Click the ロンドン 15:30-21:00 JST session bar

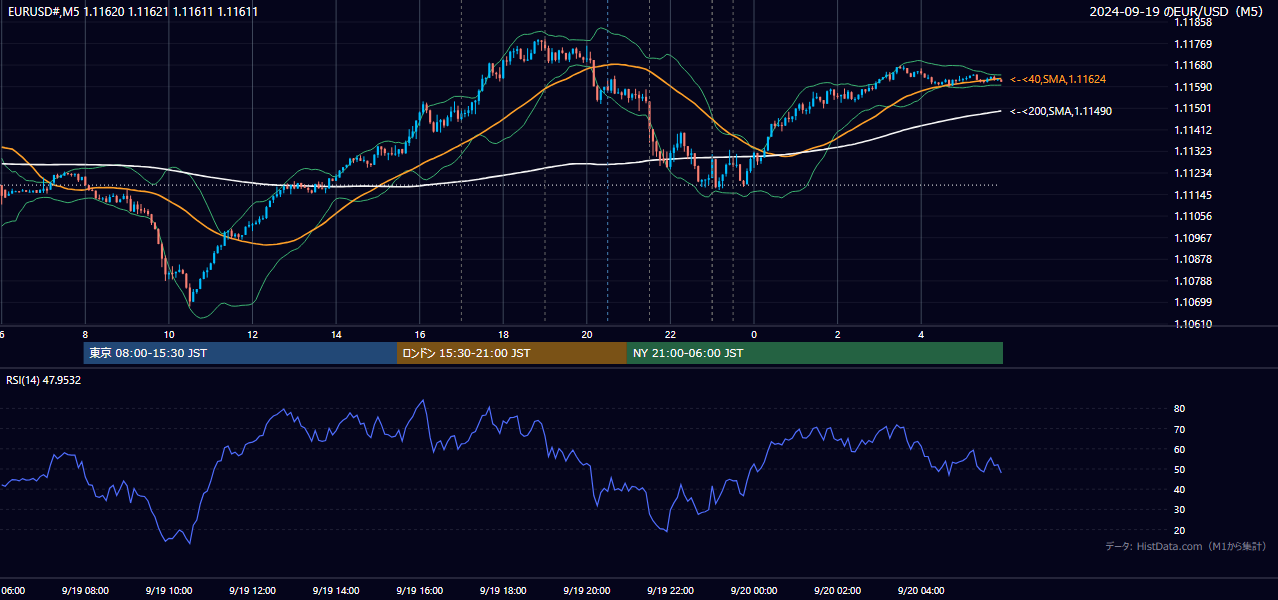pyautogui.click(x=512, y=353)
